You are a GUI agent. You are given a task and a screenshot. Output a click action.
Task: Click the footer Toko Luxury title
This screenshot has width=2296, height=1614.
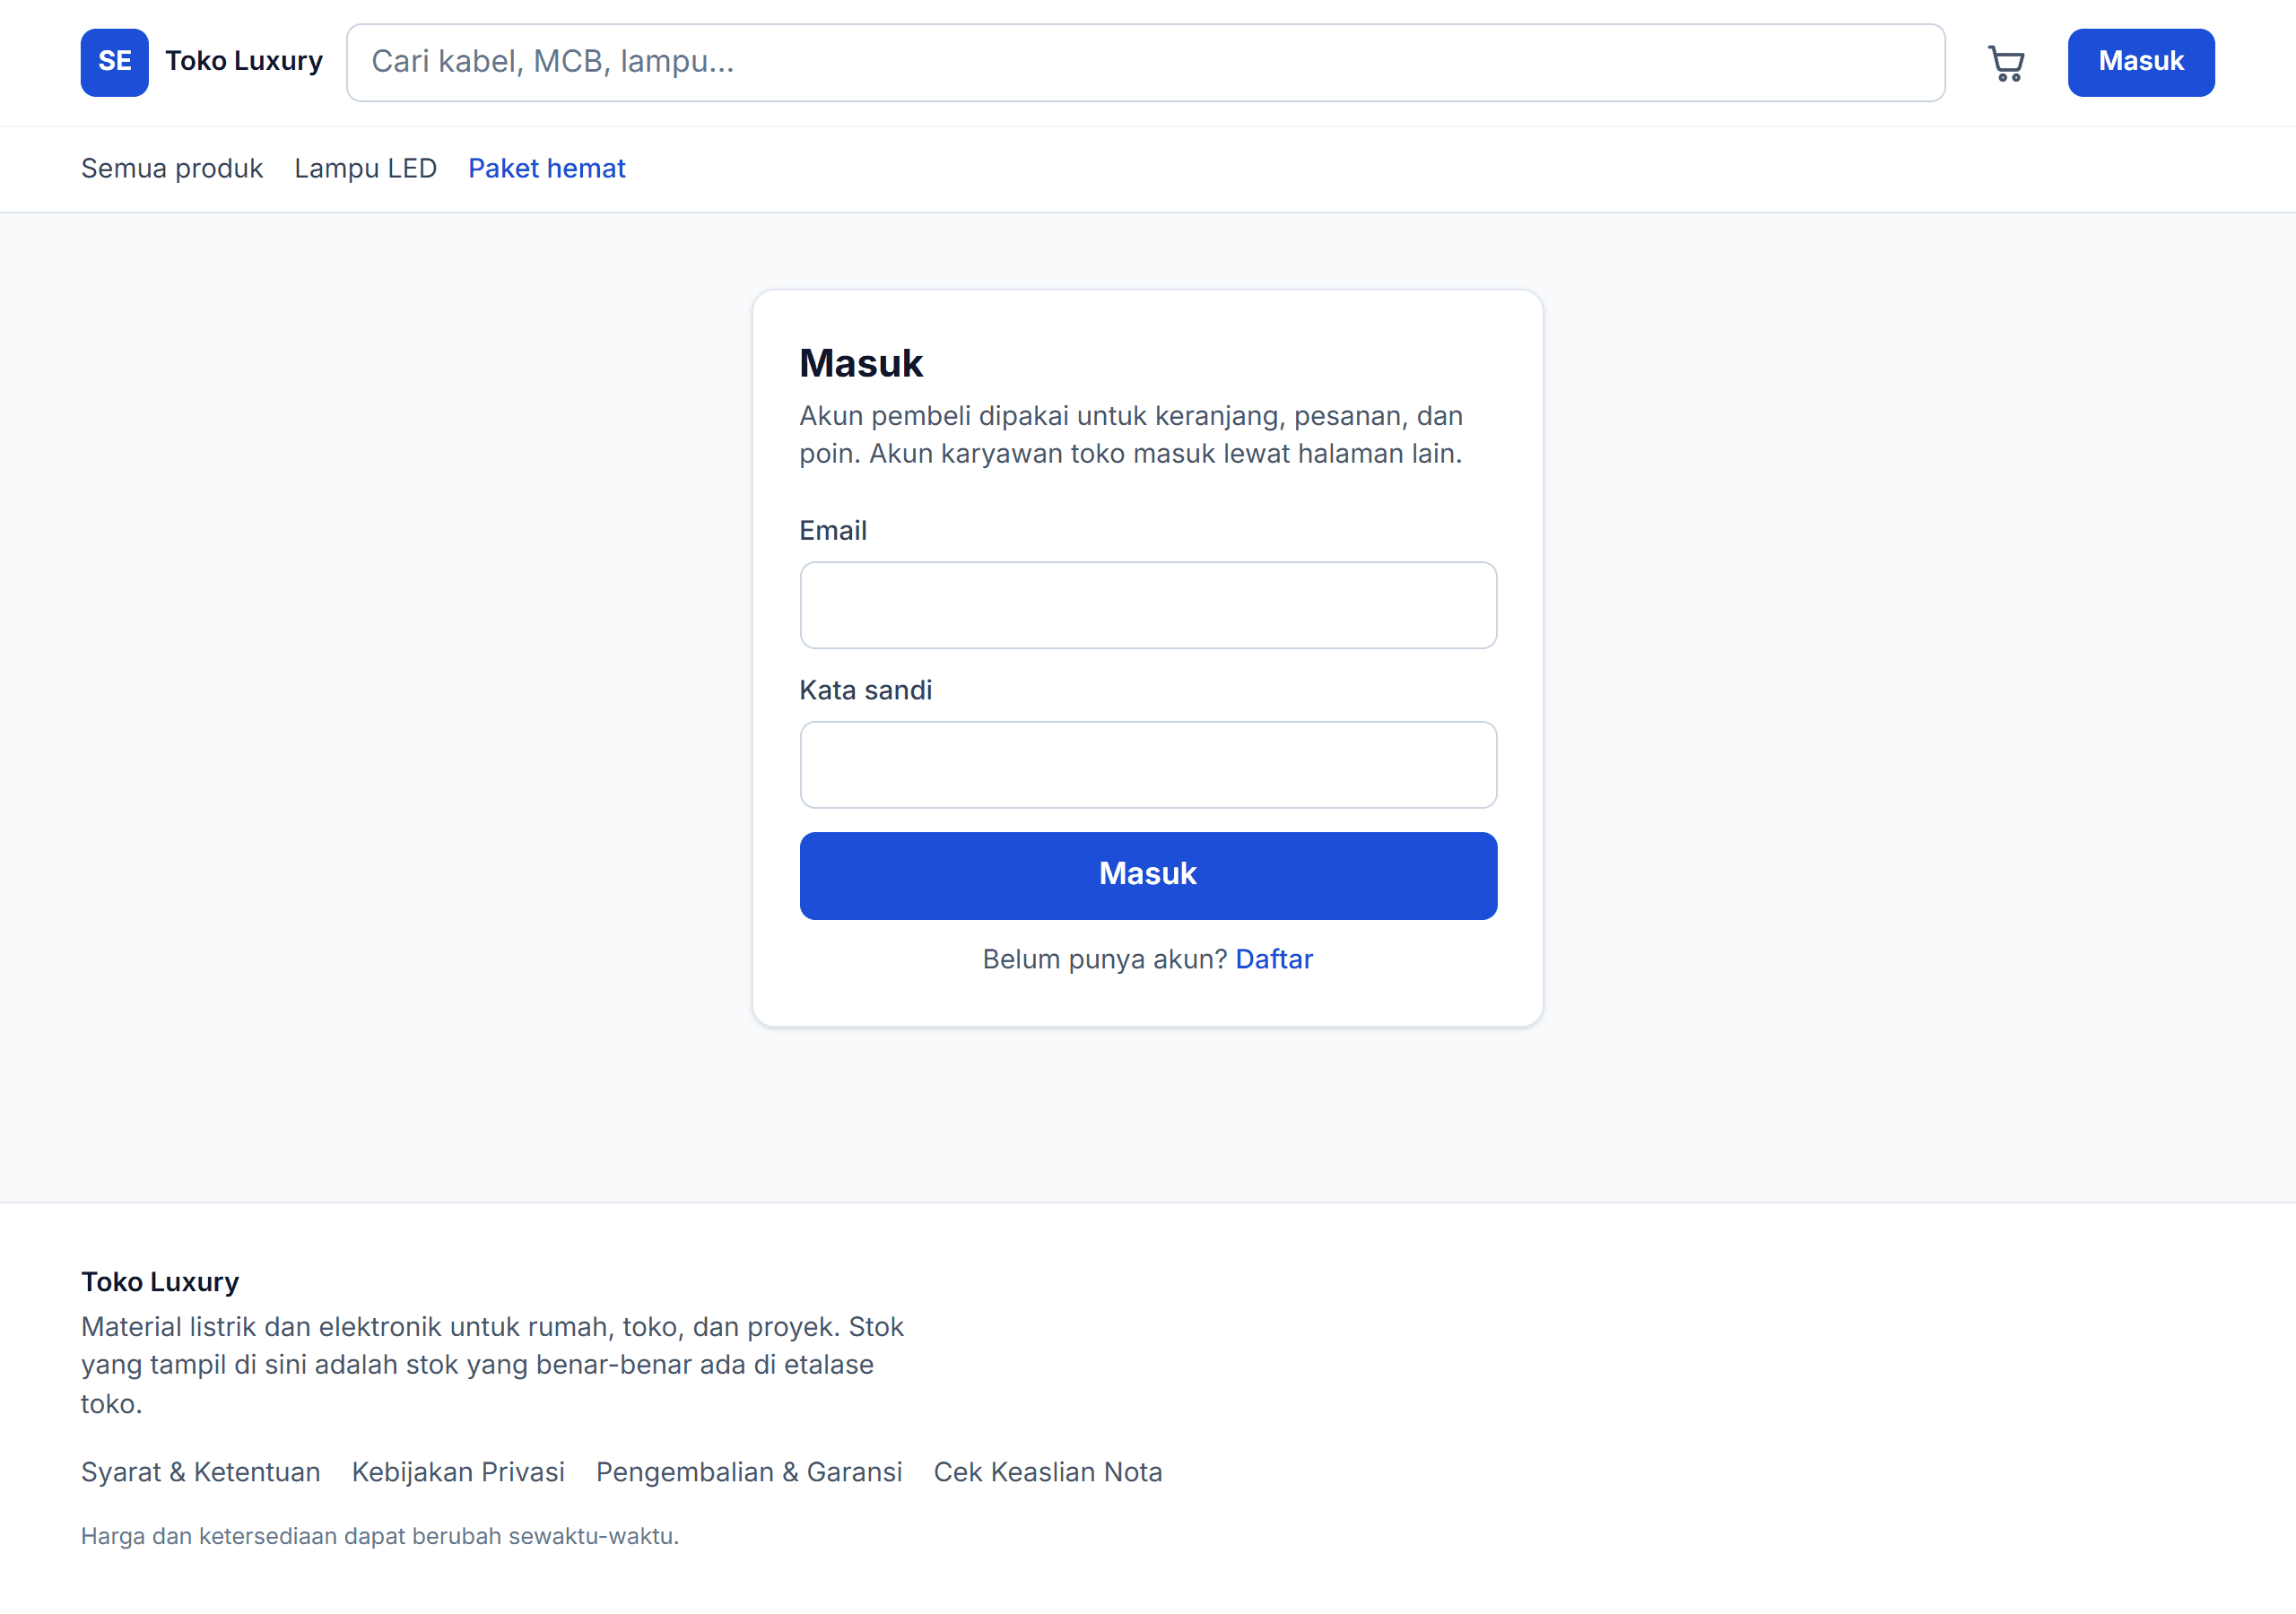160,1281
